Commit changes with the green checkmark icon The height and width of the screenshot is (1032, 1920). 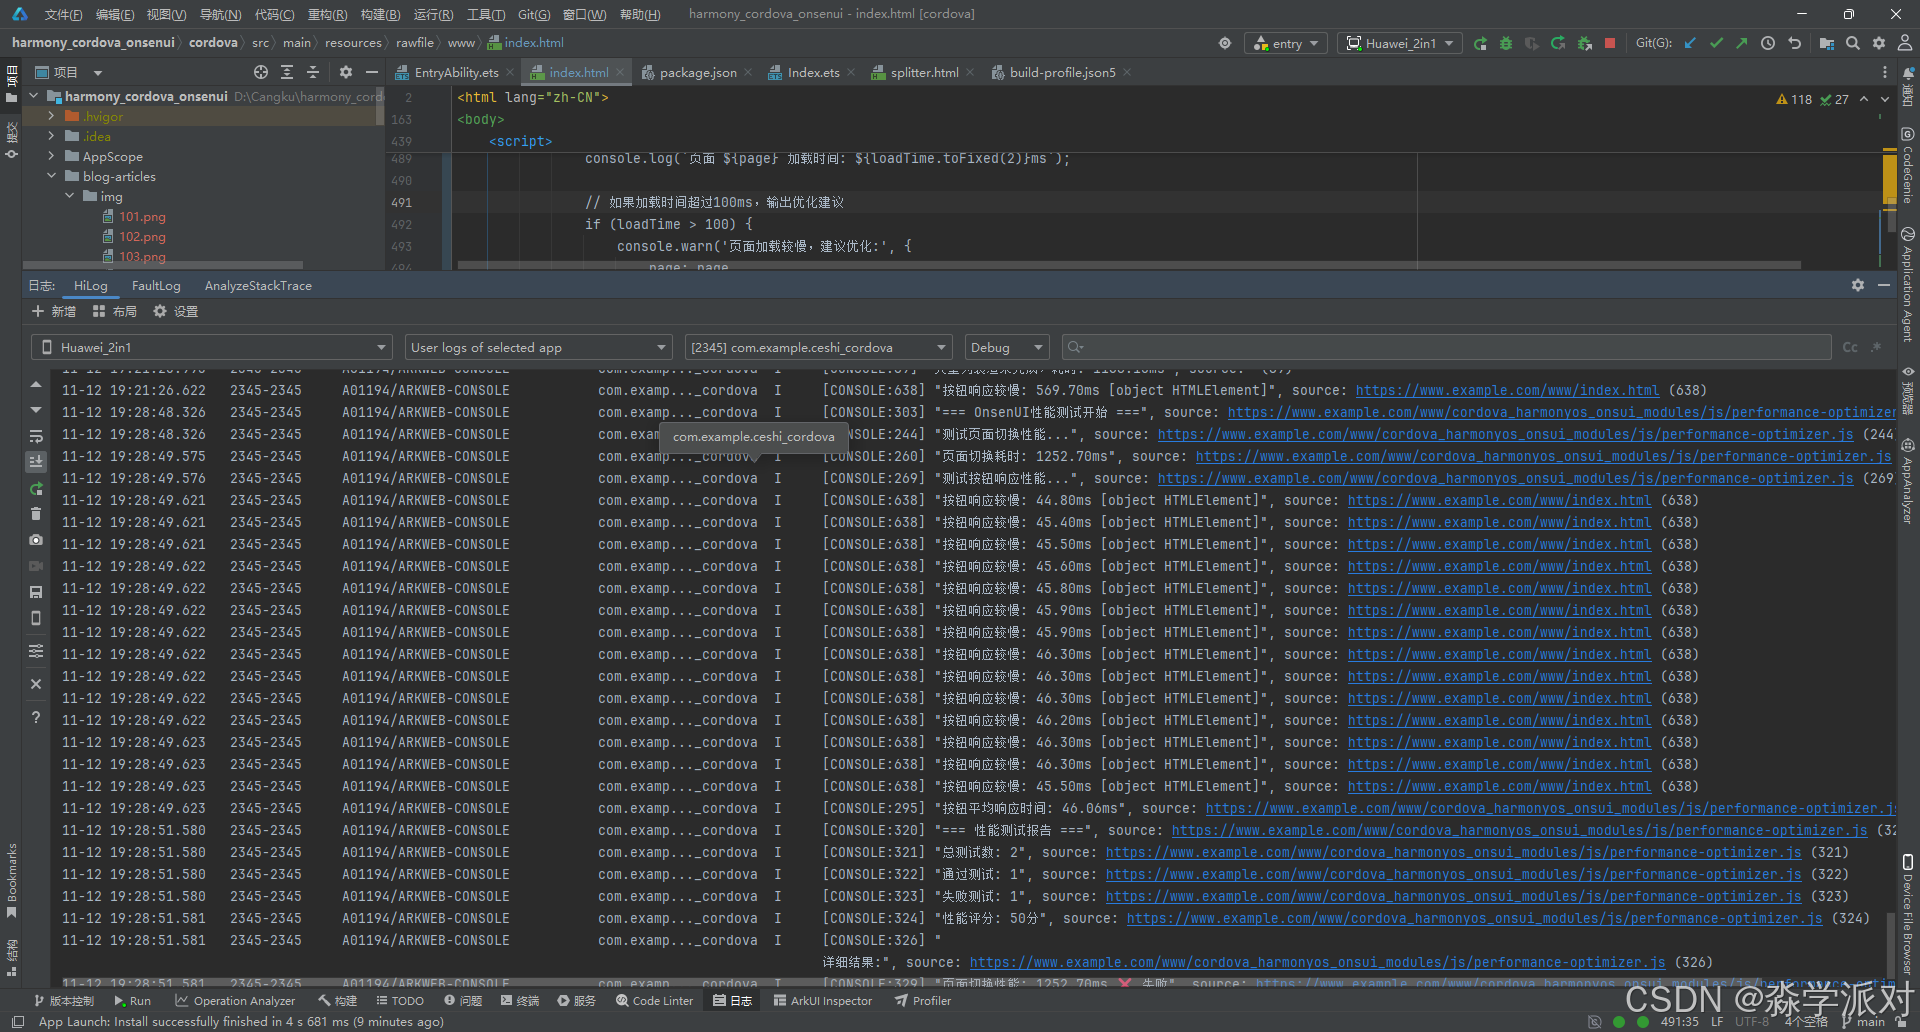[1716, 43]
